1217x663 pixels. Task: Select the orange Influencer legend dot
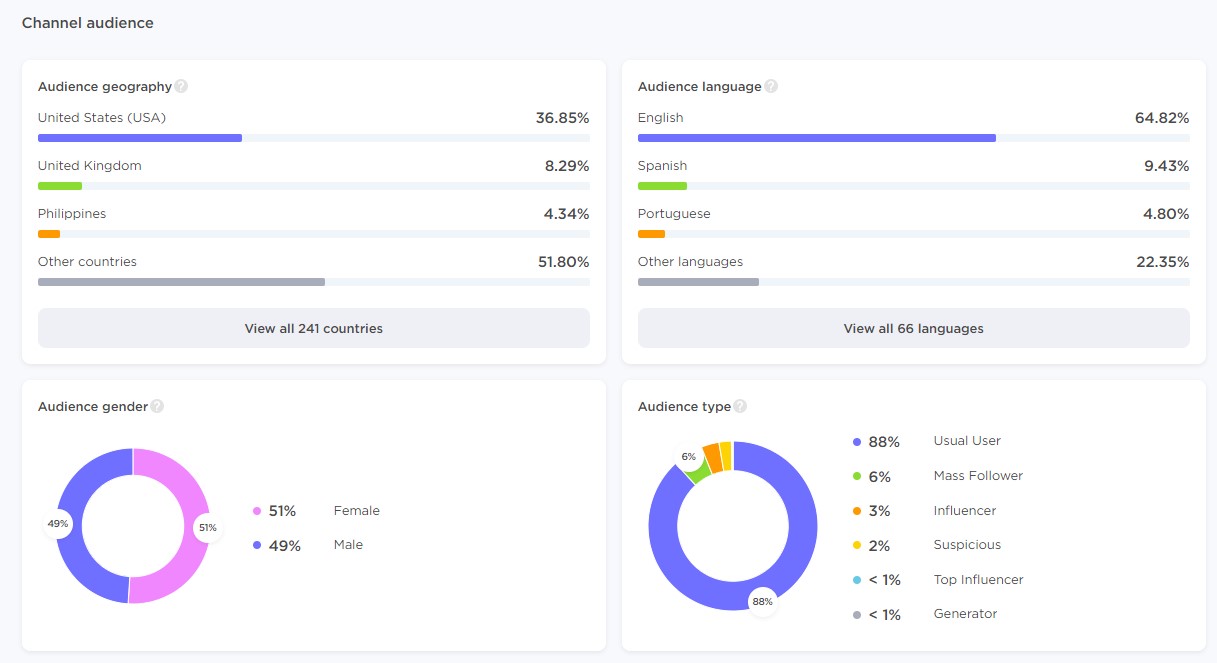857,511
